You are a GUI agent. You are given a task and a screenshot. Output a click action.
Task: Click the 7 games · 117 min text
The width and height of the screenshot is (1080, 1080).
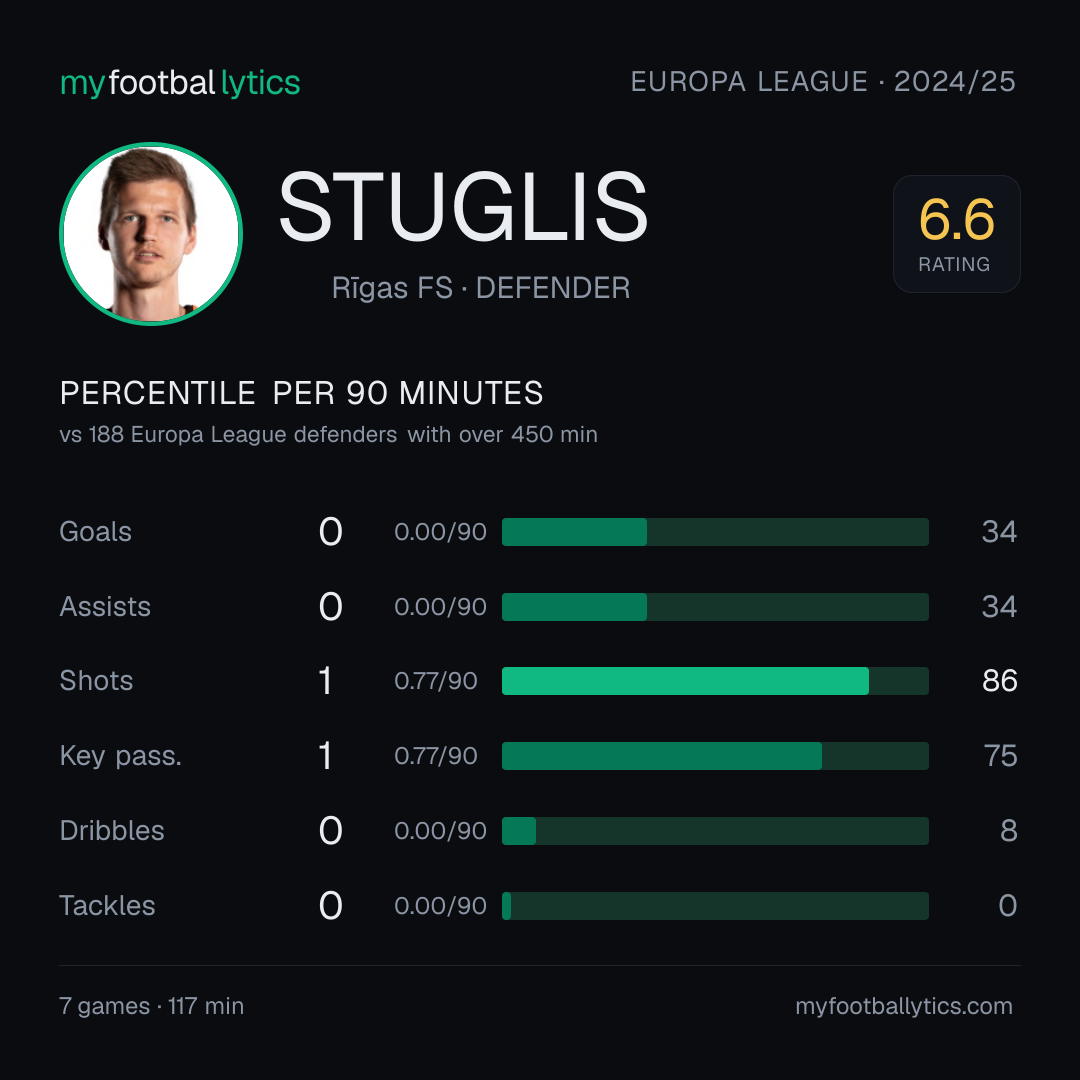tap(152, 1006)
